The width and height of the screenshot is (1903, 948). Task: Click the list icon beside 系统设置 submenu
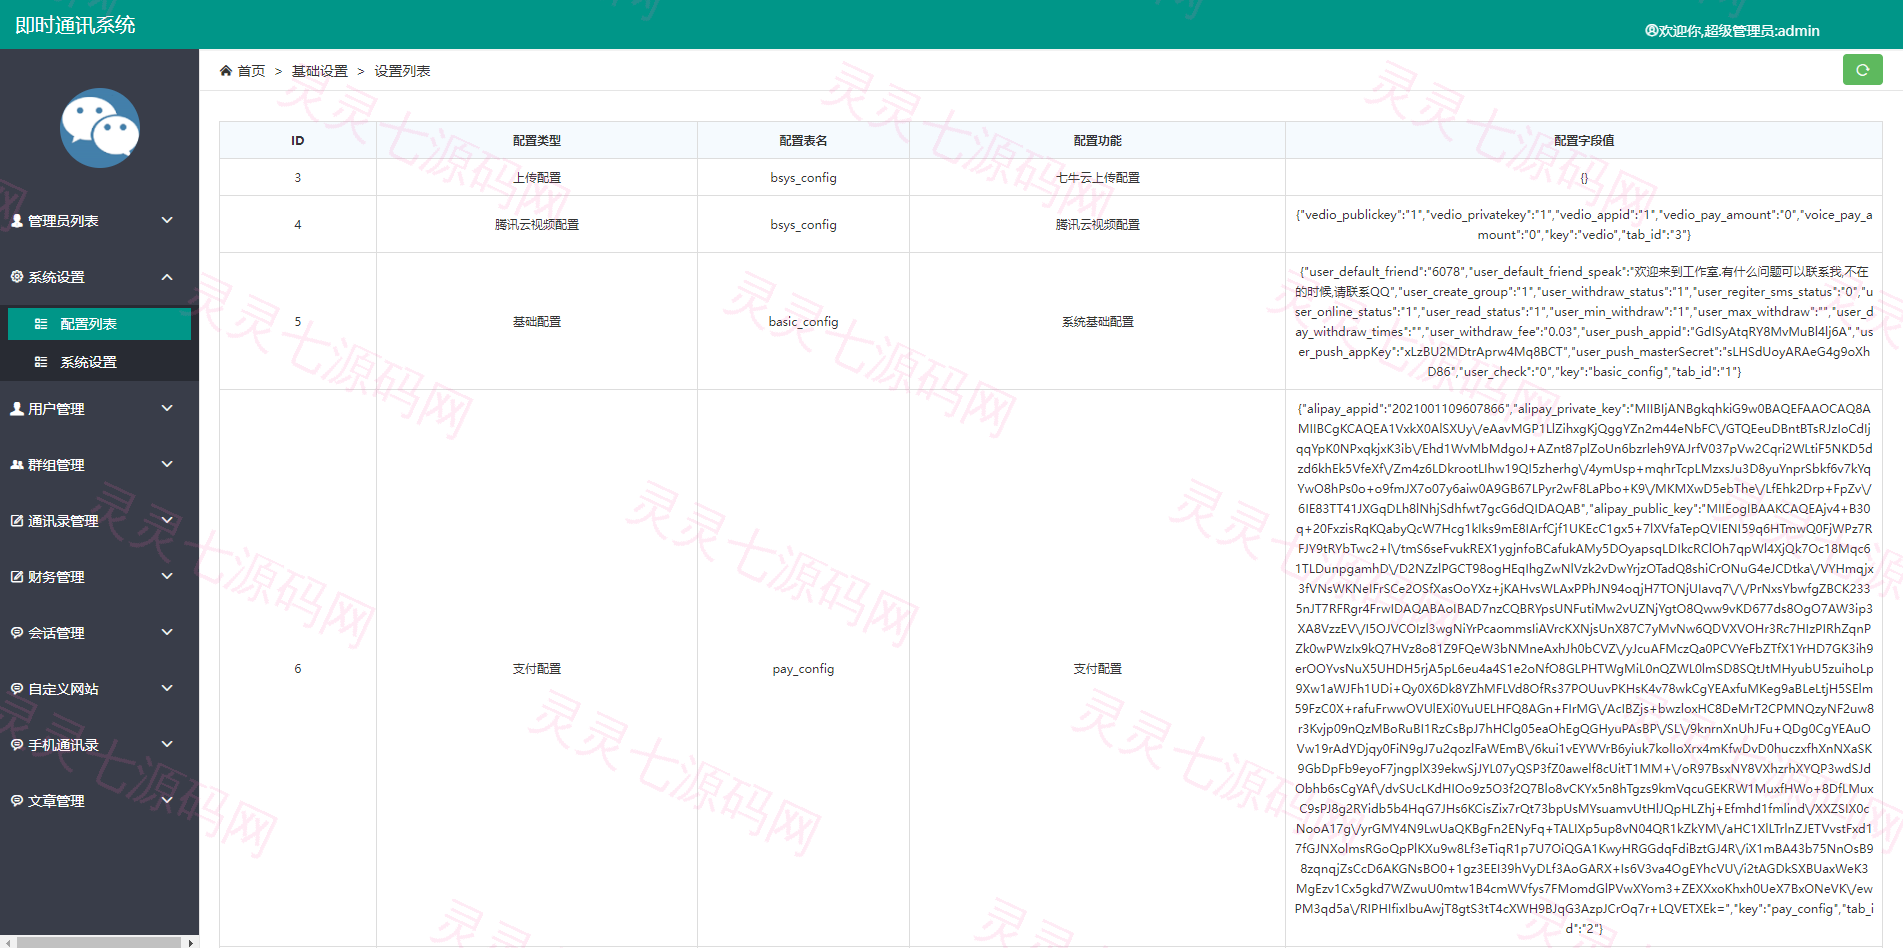pos(41,362)
